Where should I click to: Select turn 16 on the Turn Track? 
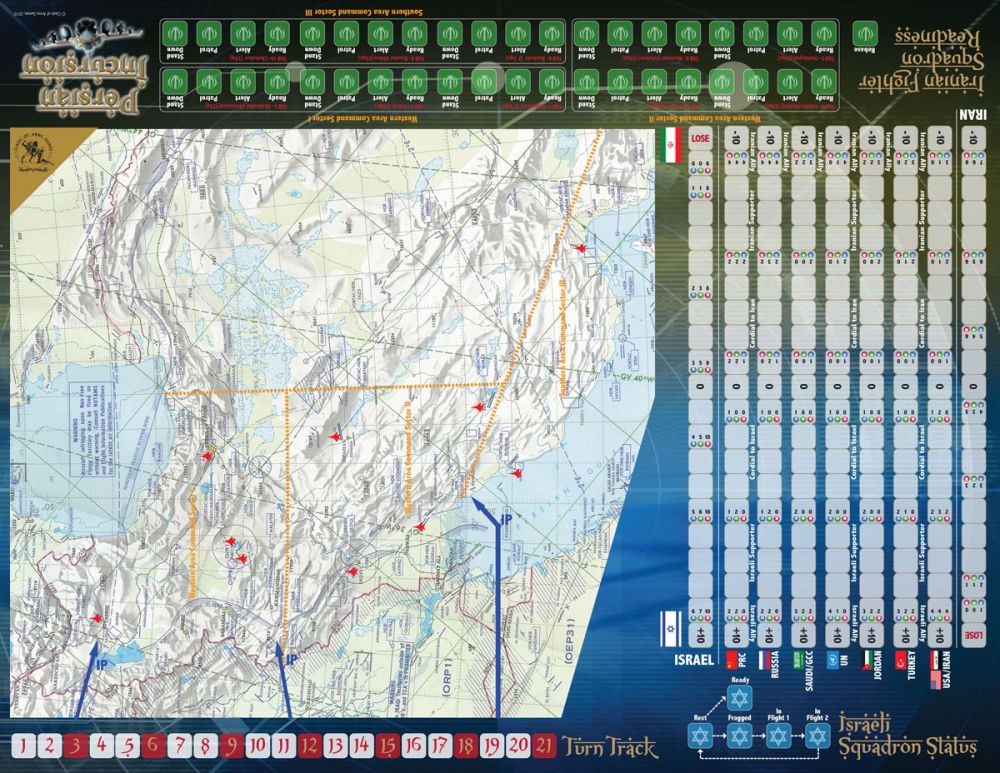tap(413, 746)
